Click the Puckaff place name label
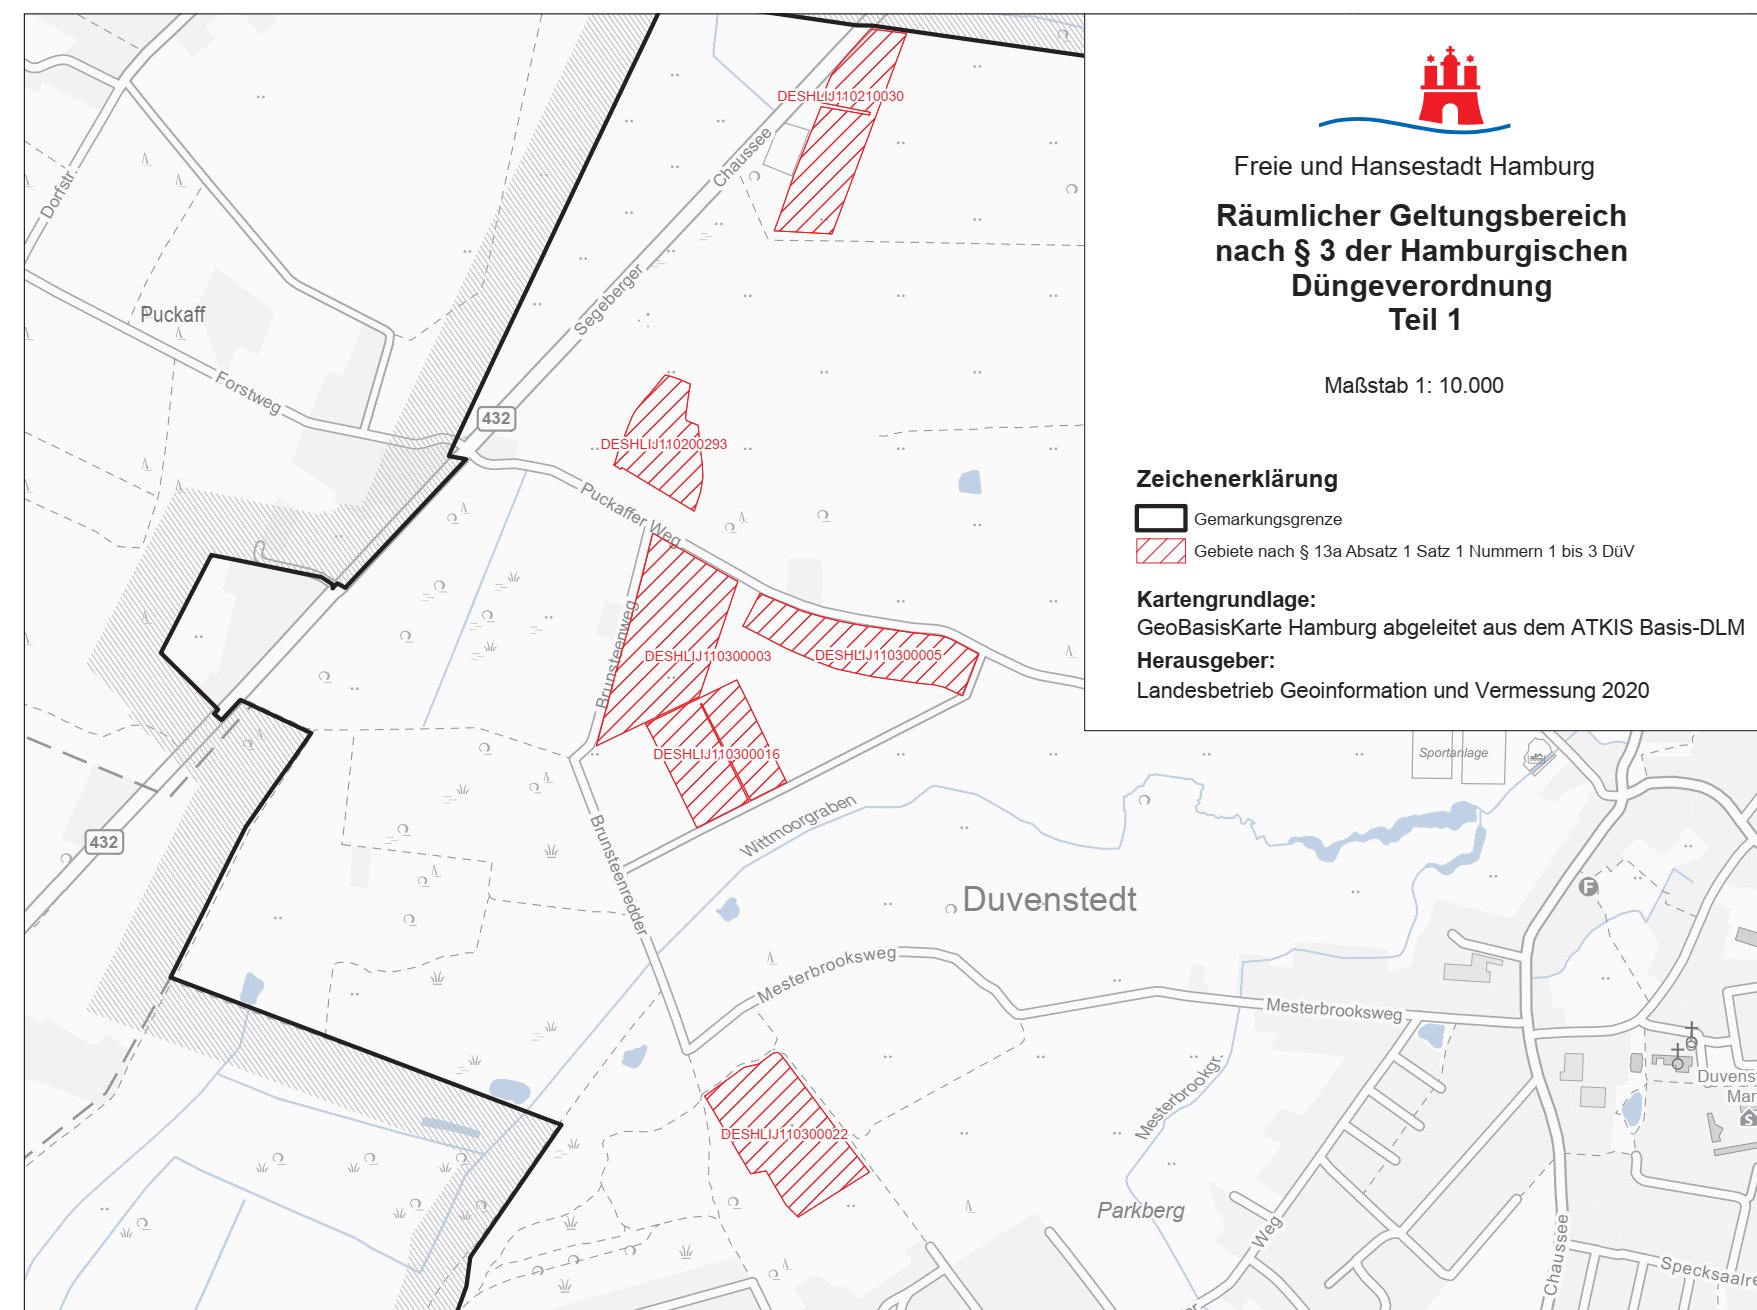Viewport: 1757px width, 1310px height. [x=172, y=314]
